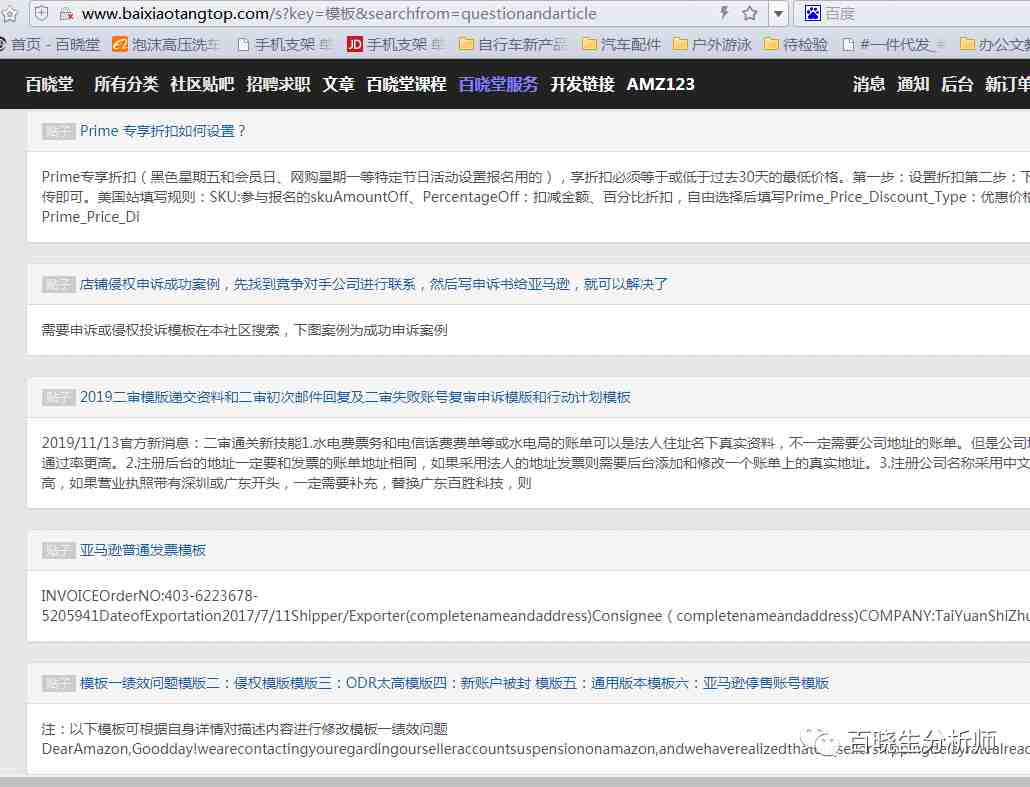1030x787 pixels.
Task: Open the 待检验 bookmark folder
Action: 796,45
